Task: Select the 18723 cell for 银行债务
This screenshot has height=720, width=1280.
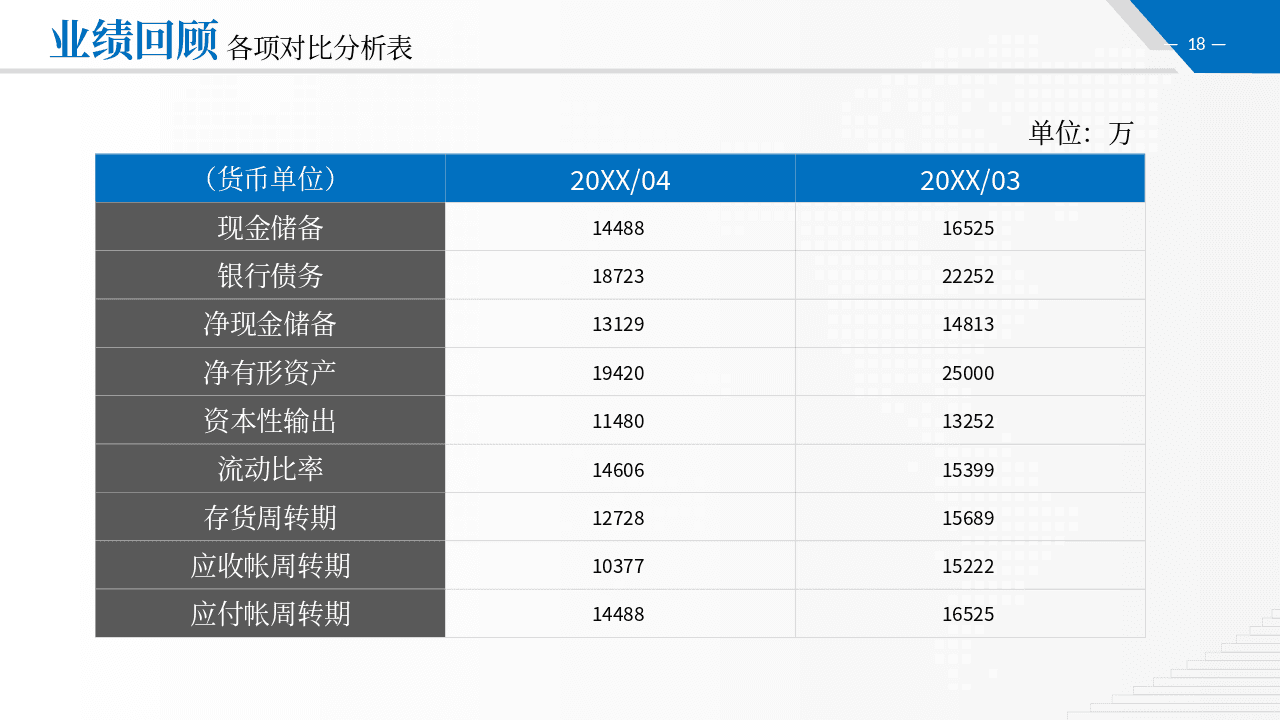Action: pyautogui.click(x=620, y=275)
